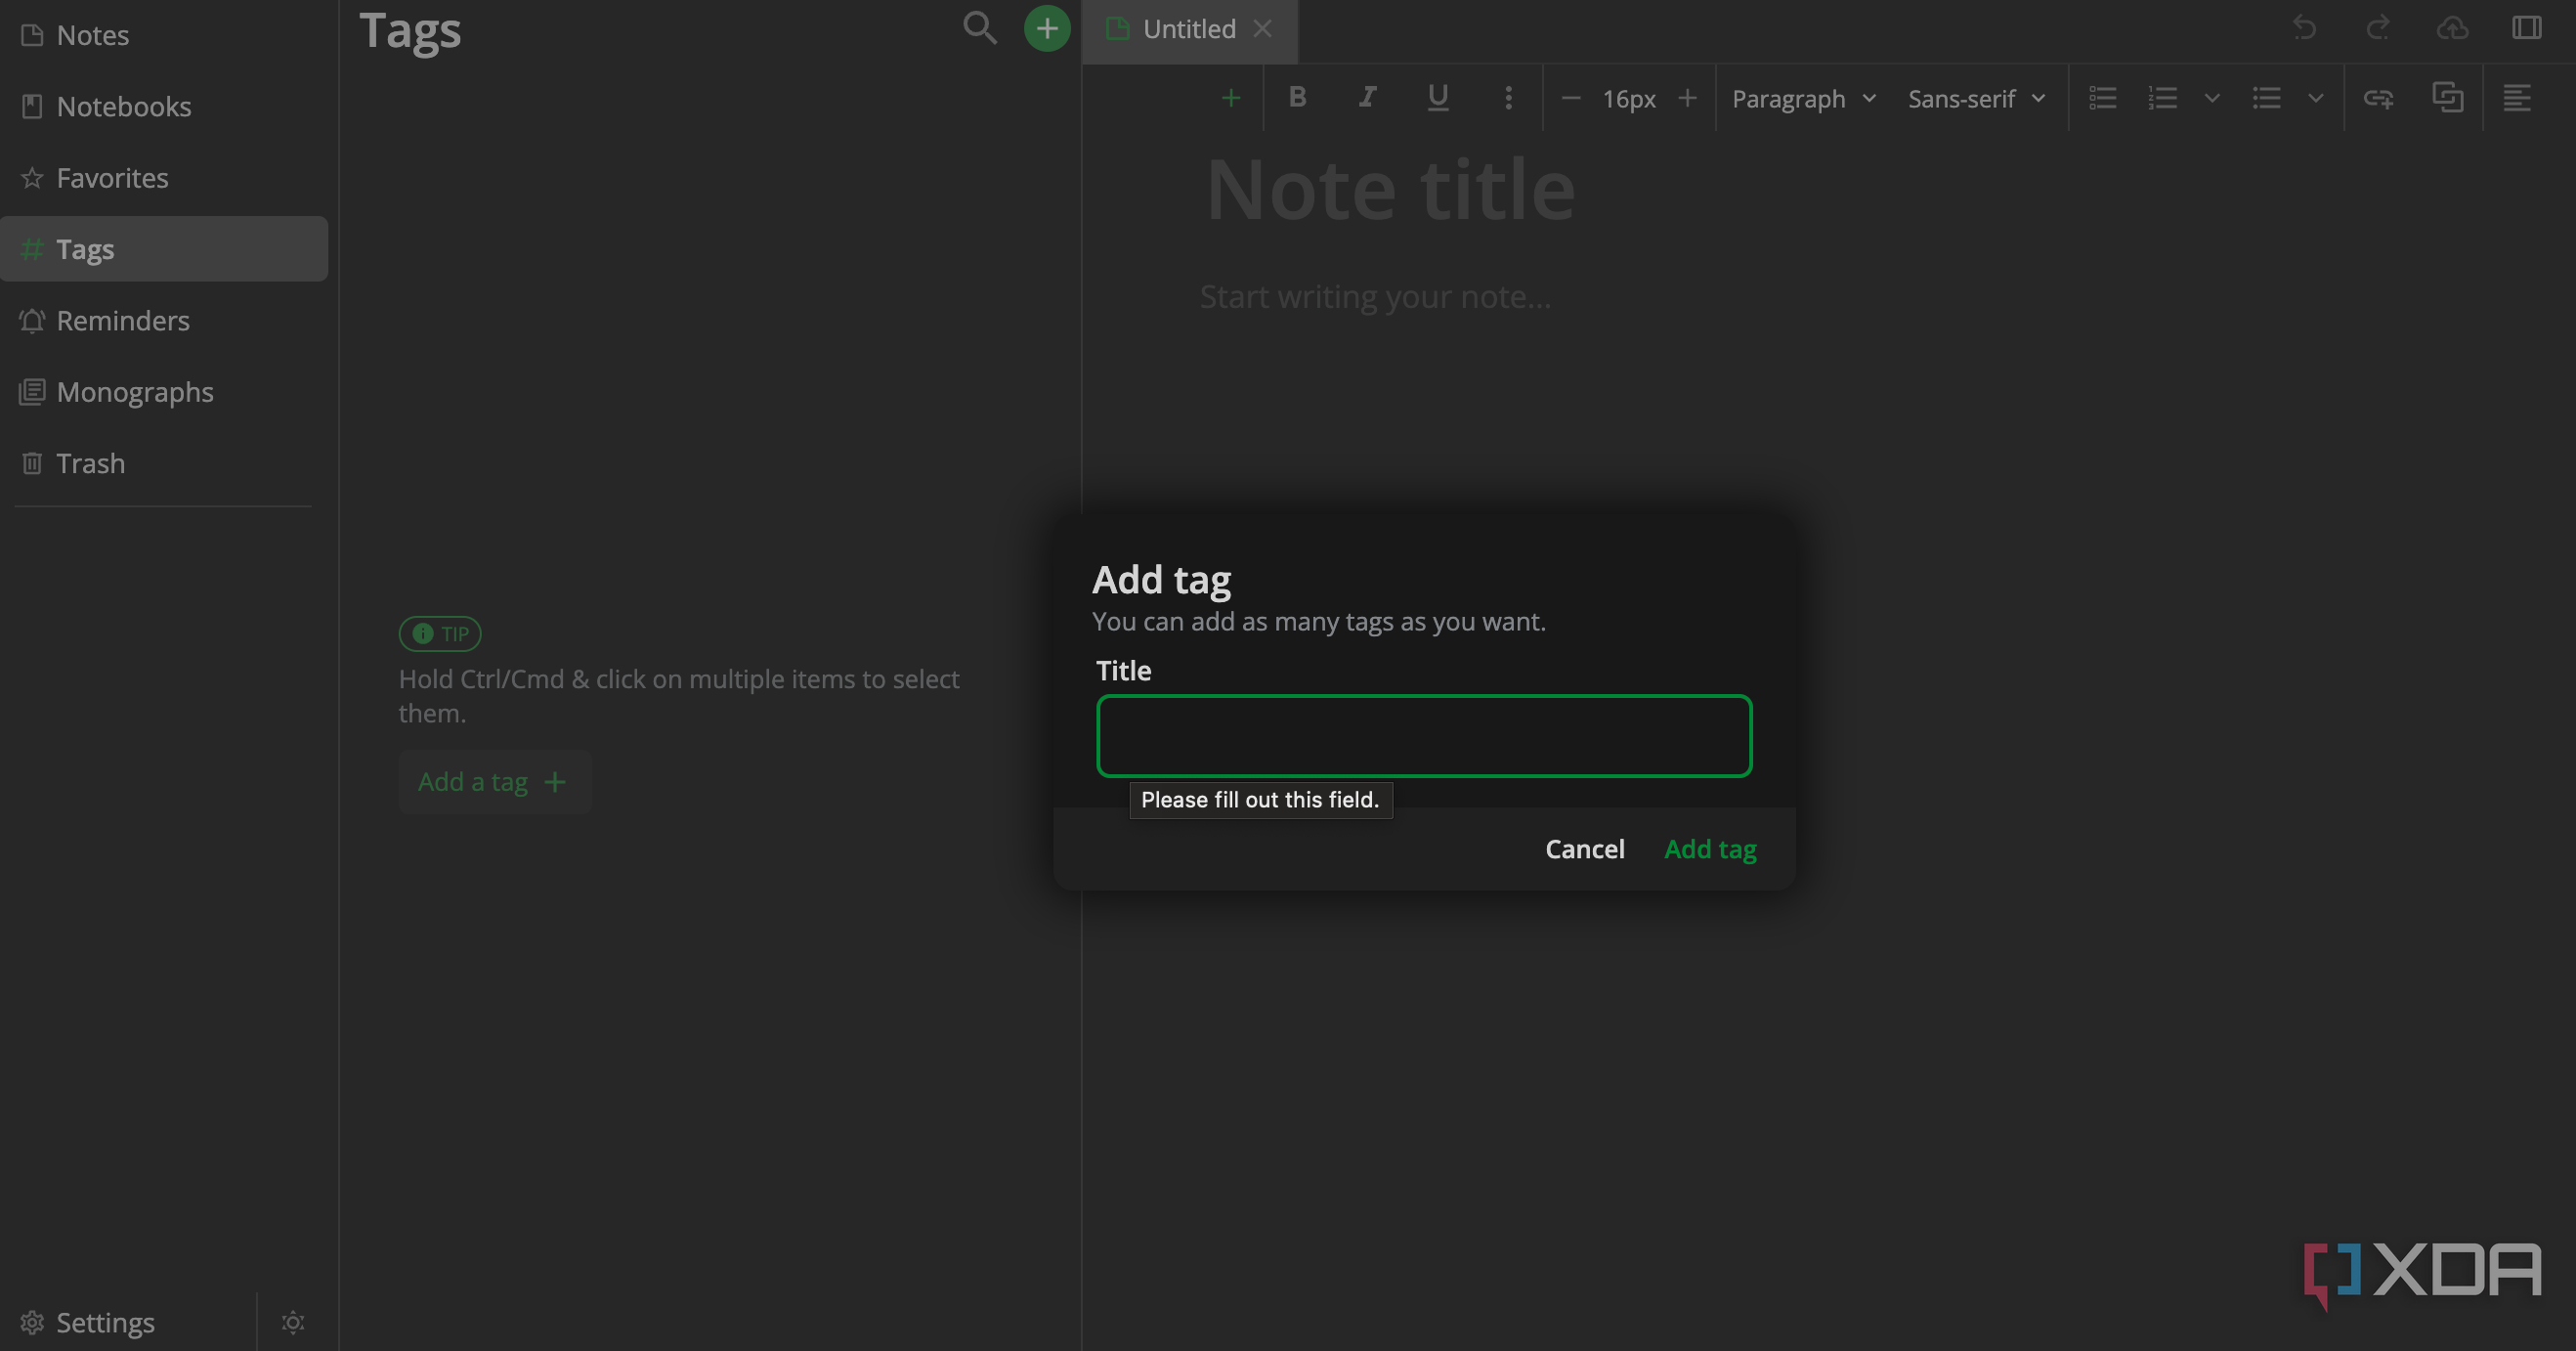Toggle the editor side panel icon
2576x1351 pixels.
pyautogui.click(x=2526, y=28)
